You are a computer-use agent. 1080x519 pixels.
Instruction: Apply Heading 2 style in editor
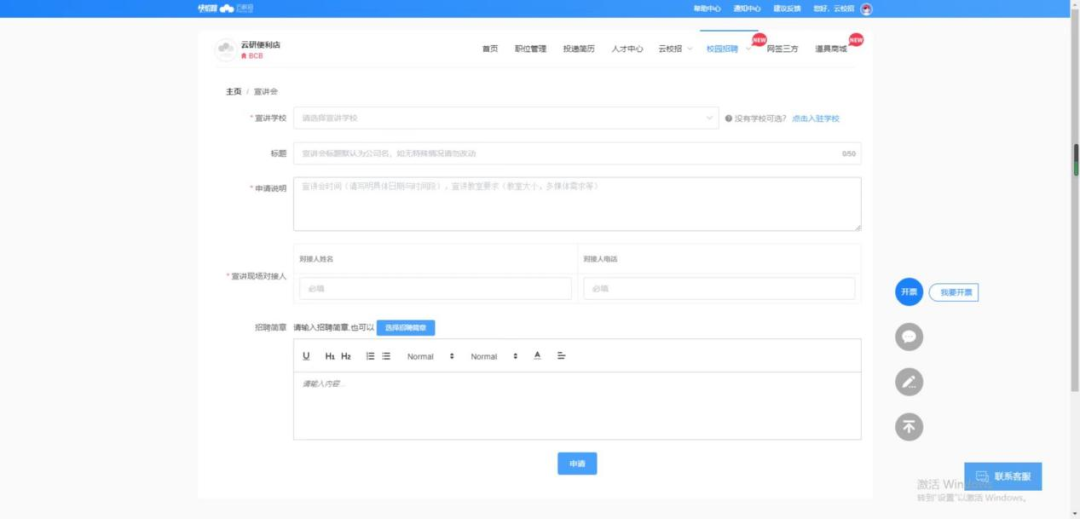click(346, 356)
